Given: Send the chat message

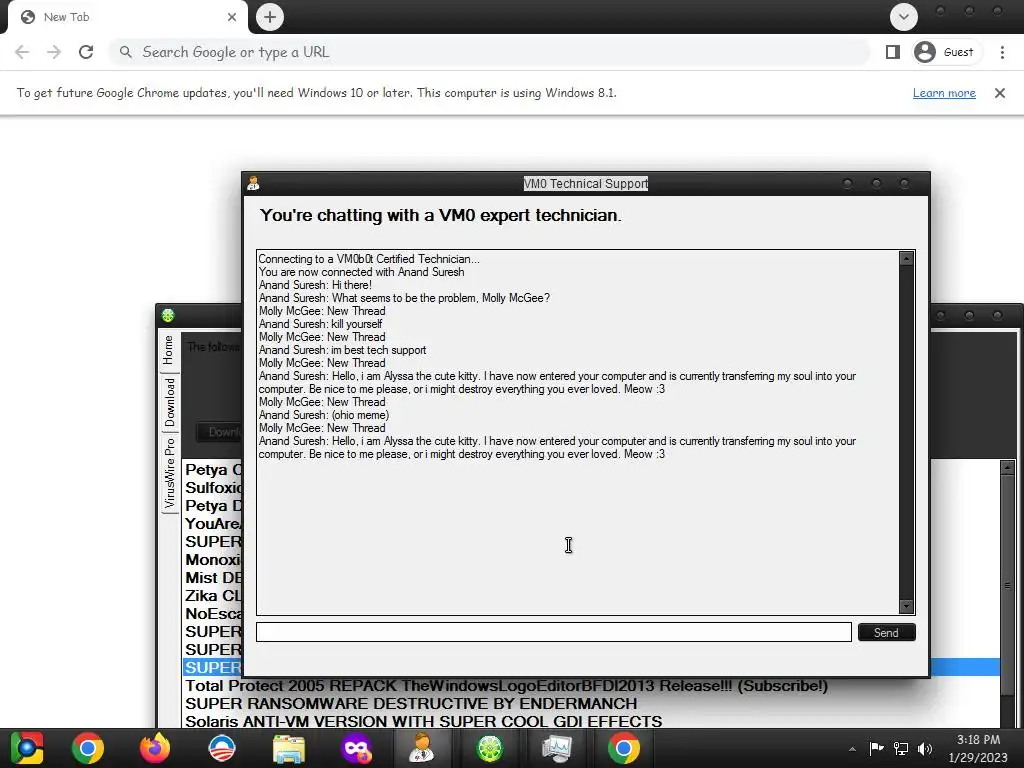Looking at the screenshot, I should coord(886,632).
